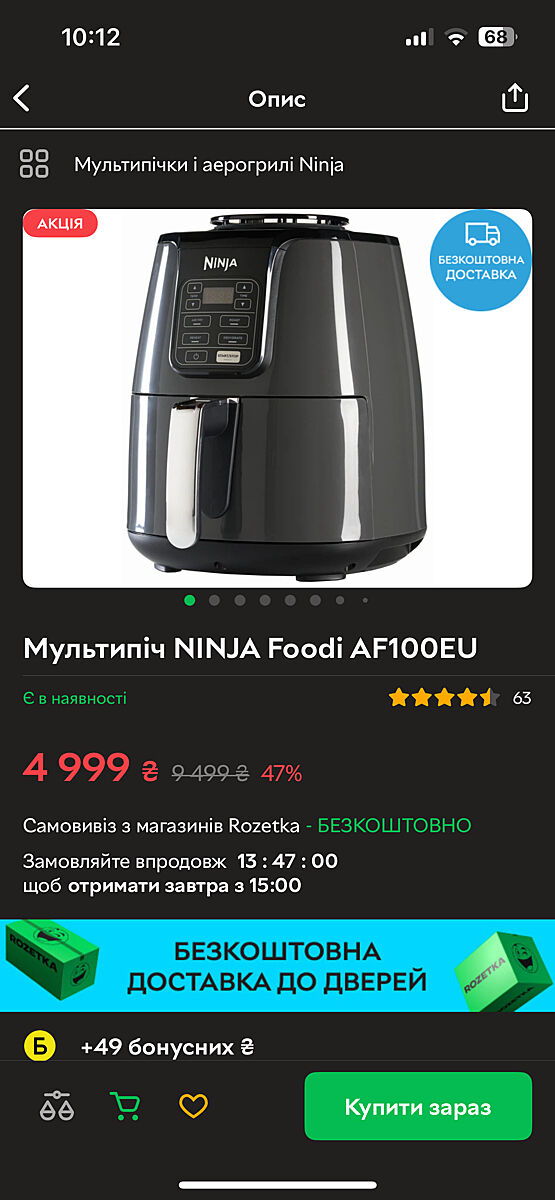The height and width of the screenshot is (1200, 555).
Task: Open the 63 reviews count
Action: coord(522,698)
